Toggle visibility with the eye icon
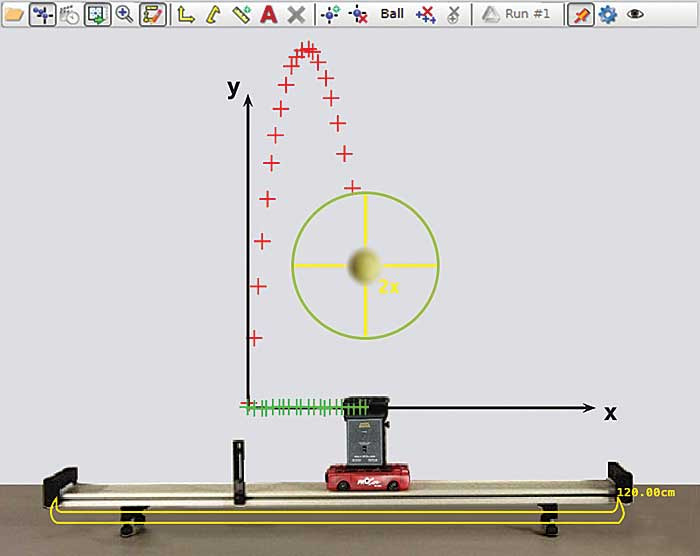The image size is (700, 556). click(x=635, y=14)
